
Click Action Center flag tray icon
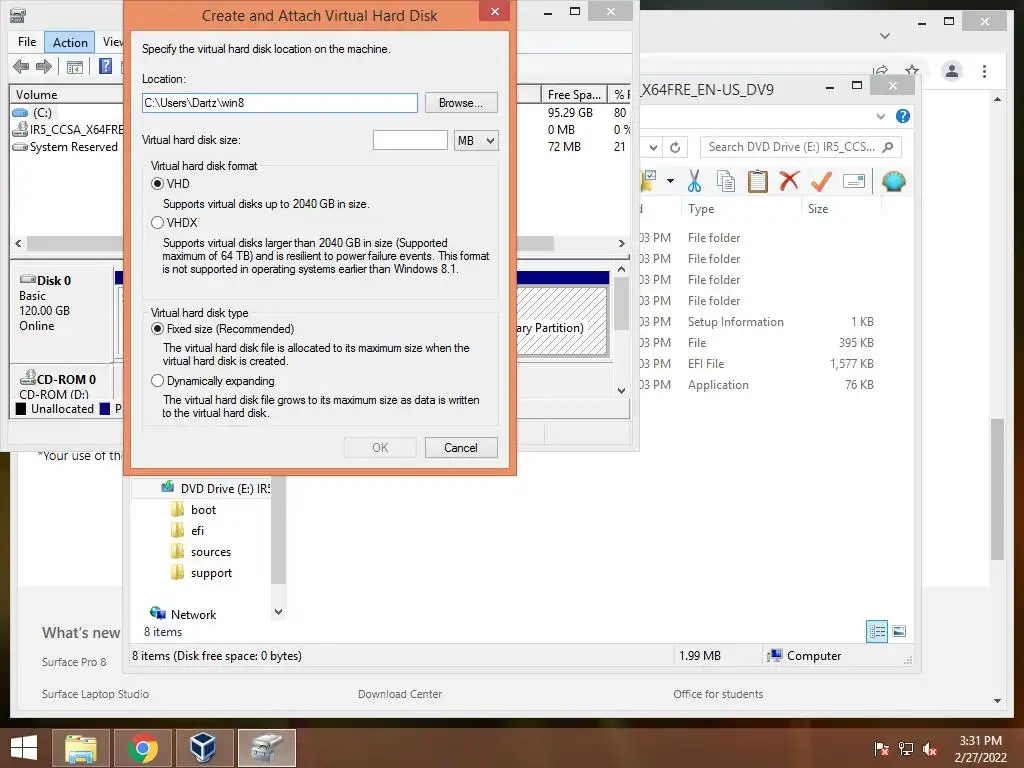882,749
